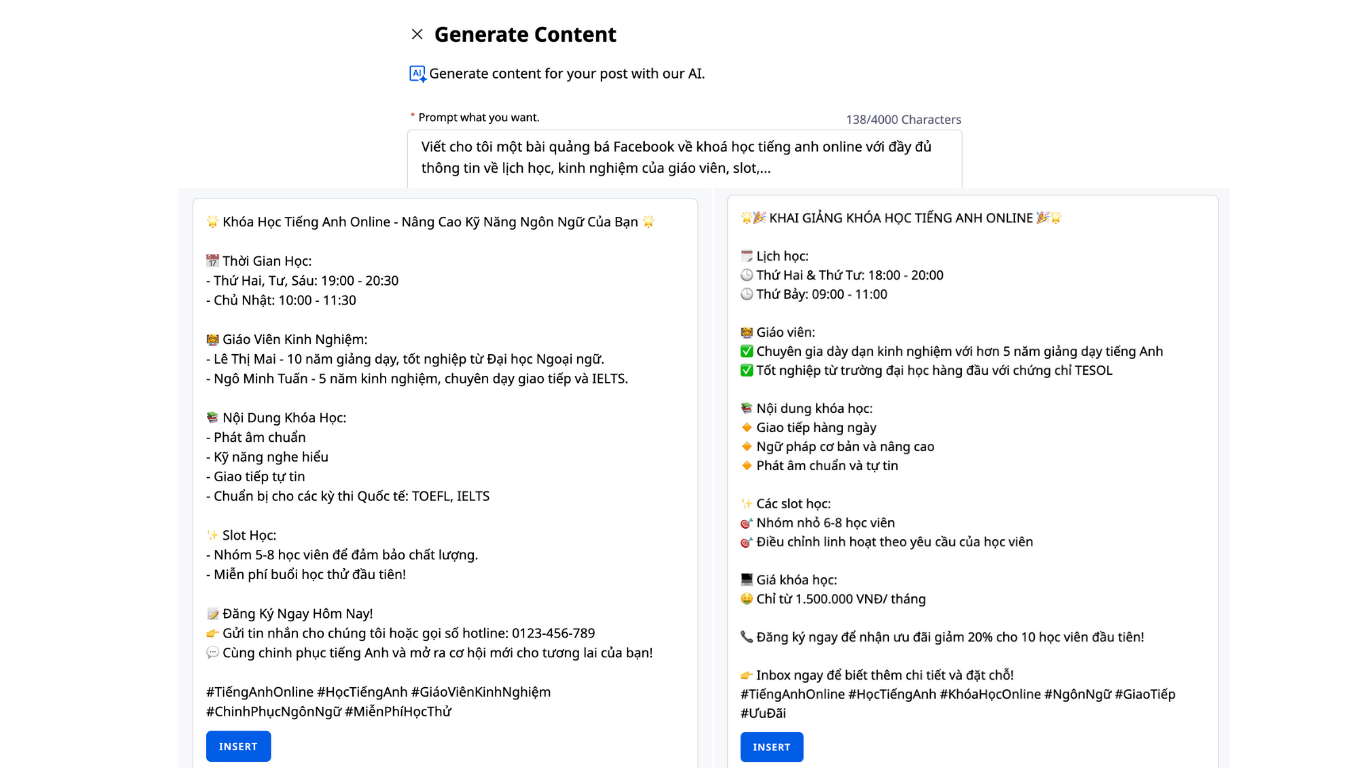Screen dimensions: 1366x768
Task: Click the orange diamond beside Giao tiếp hàng ngày
Action: pyautogui.click(x=746, y=428)
